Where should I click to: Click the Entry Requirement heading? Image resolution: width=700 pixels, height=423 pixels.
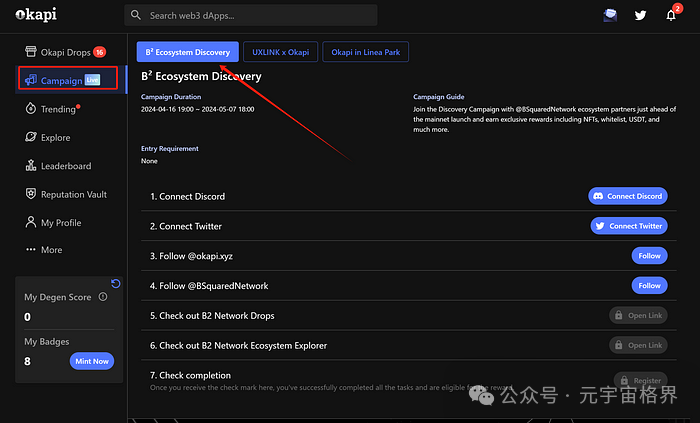(x=170, y=149)
